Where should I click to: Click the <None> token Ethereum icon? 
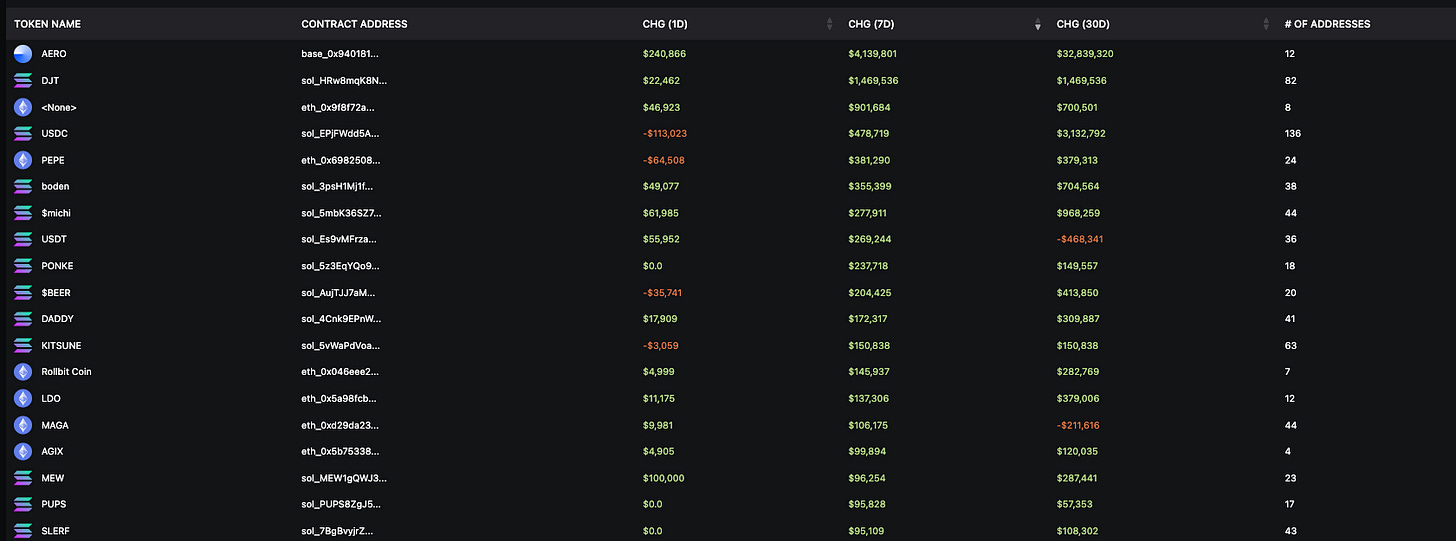[23, 107]
